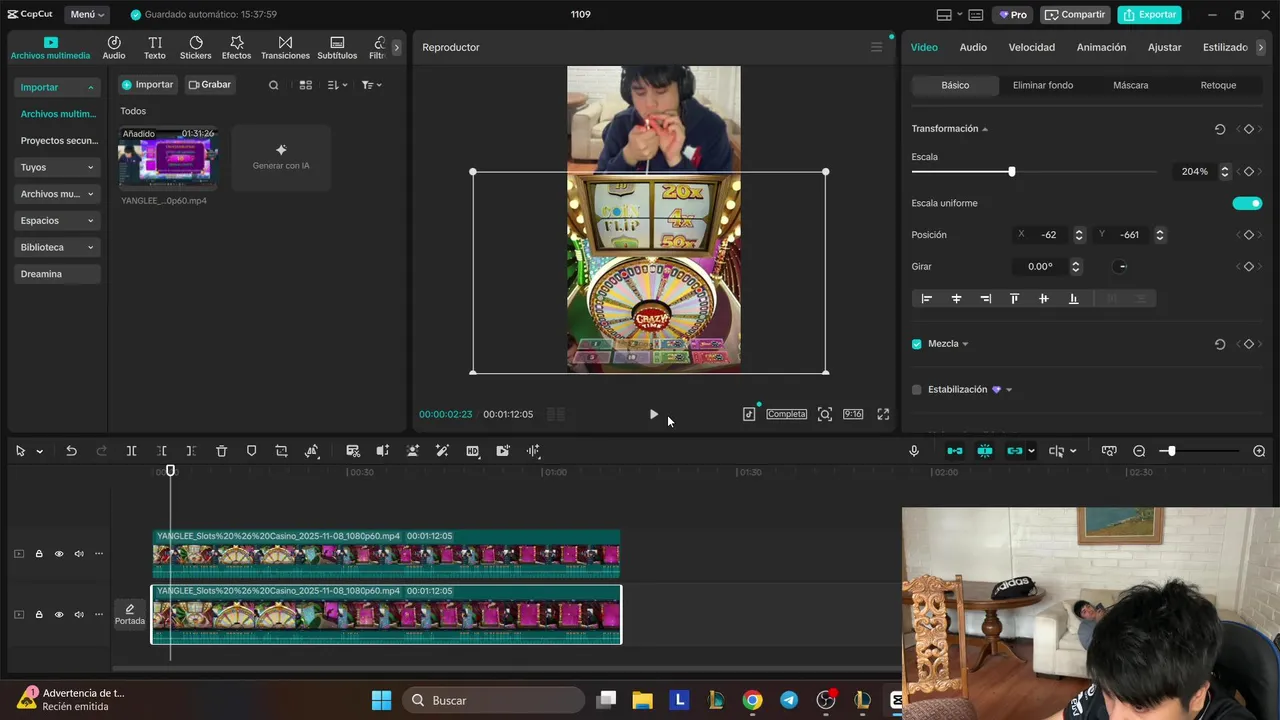Viewport: 1280px width, 720px height.
Task: Hide the lower video track with eye icon
Action: pos(59,614)
